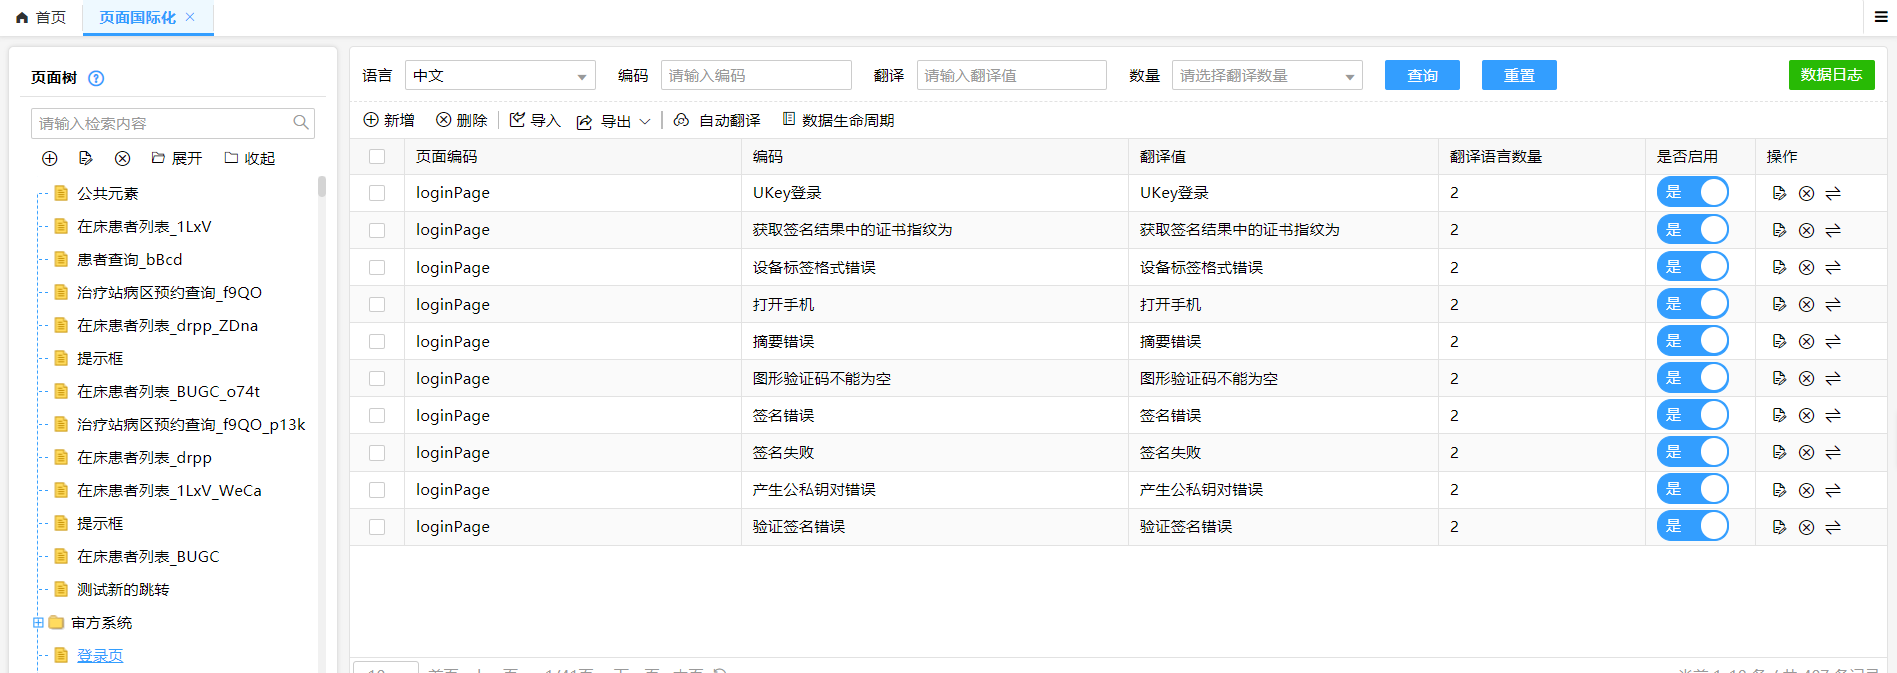
Task: Open the 数量 translation count dropdown
Action: click(x=1266, y=75)
